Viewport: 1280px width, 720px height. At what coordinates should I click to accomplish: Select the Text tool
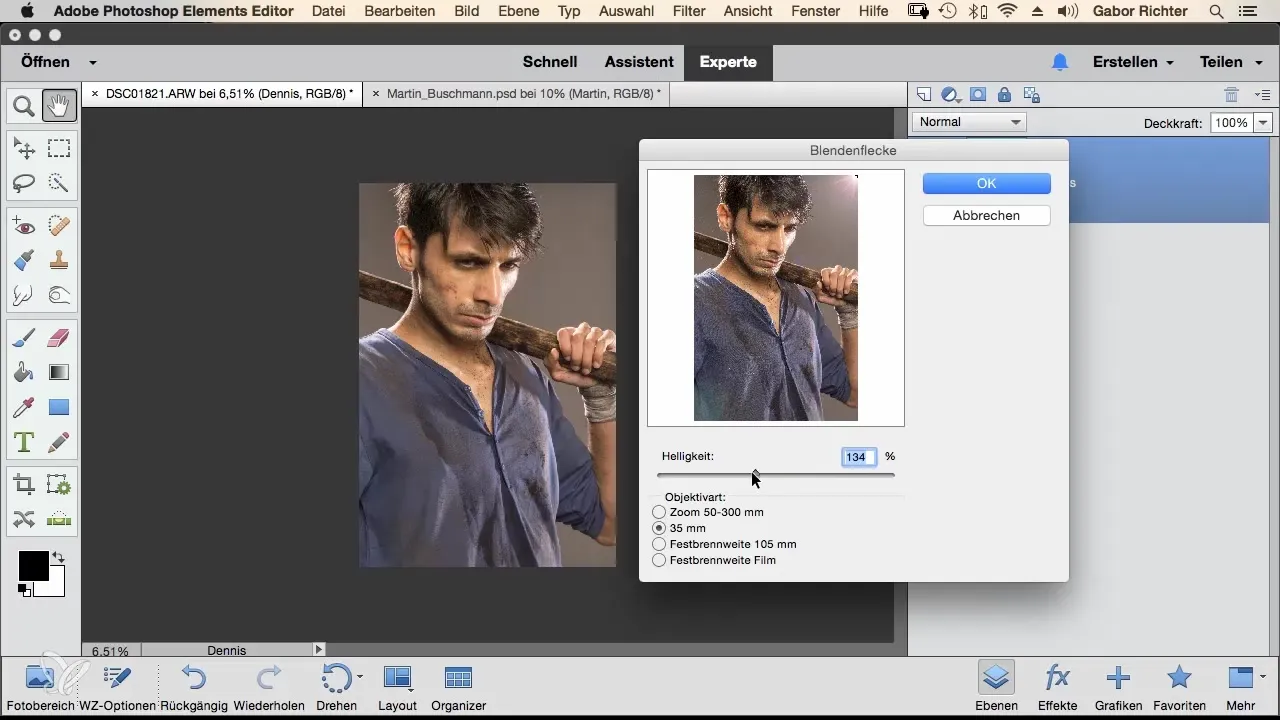(24, 441)
